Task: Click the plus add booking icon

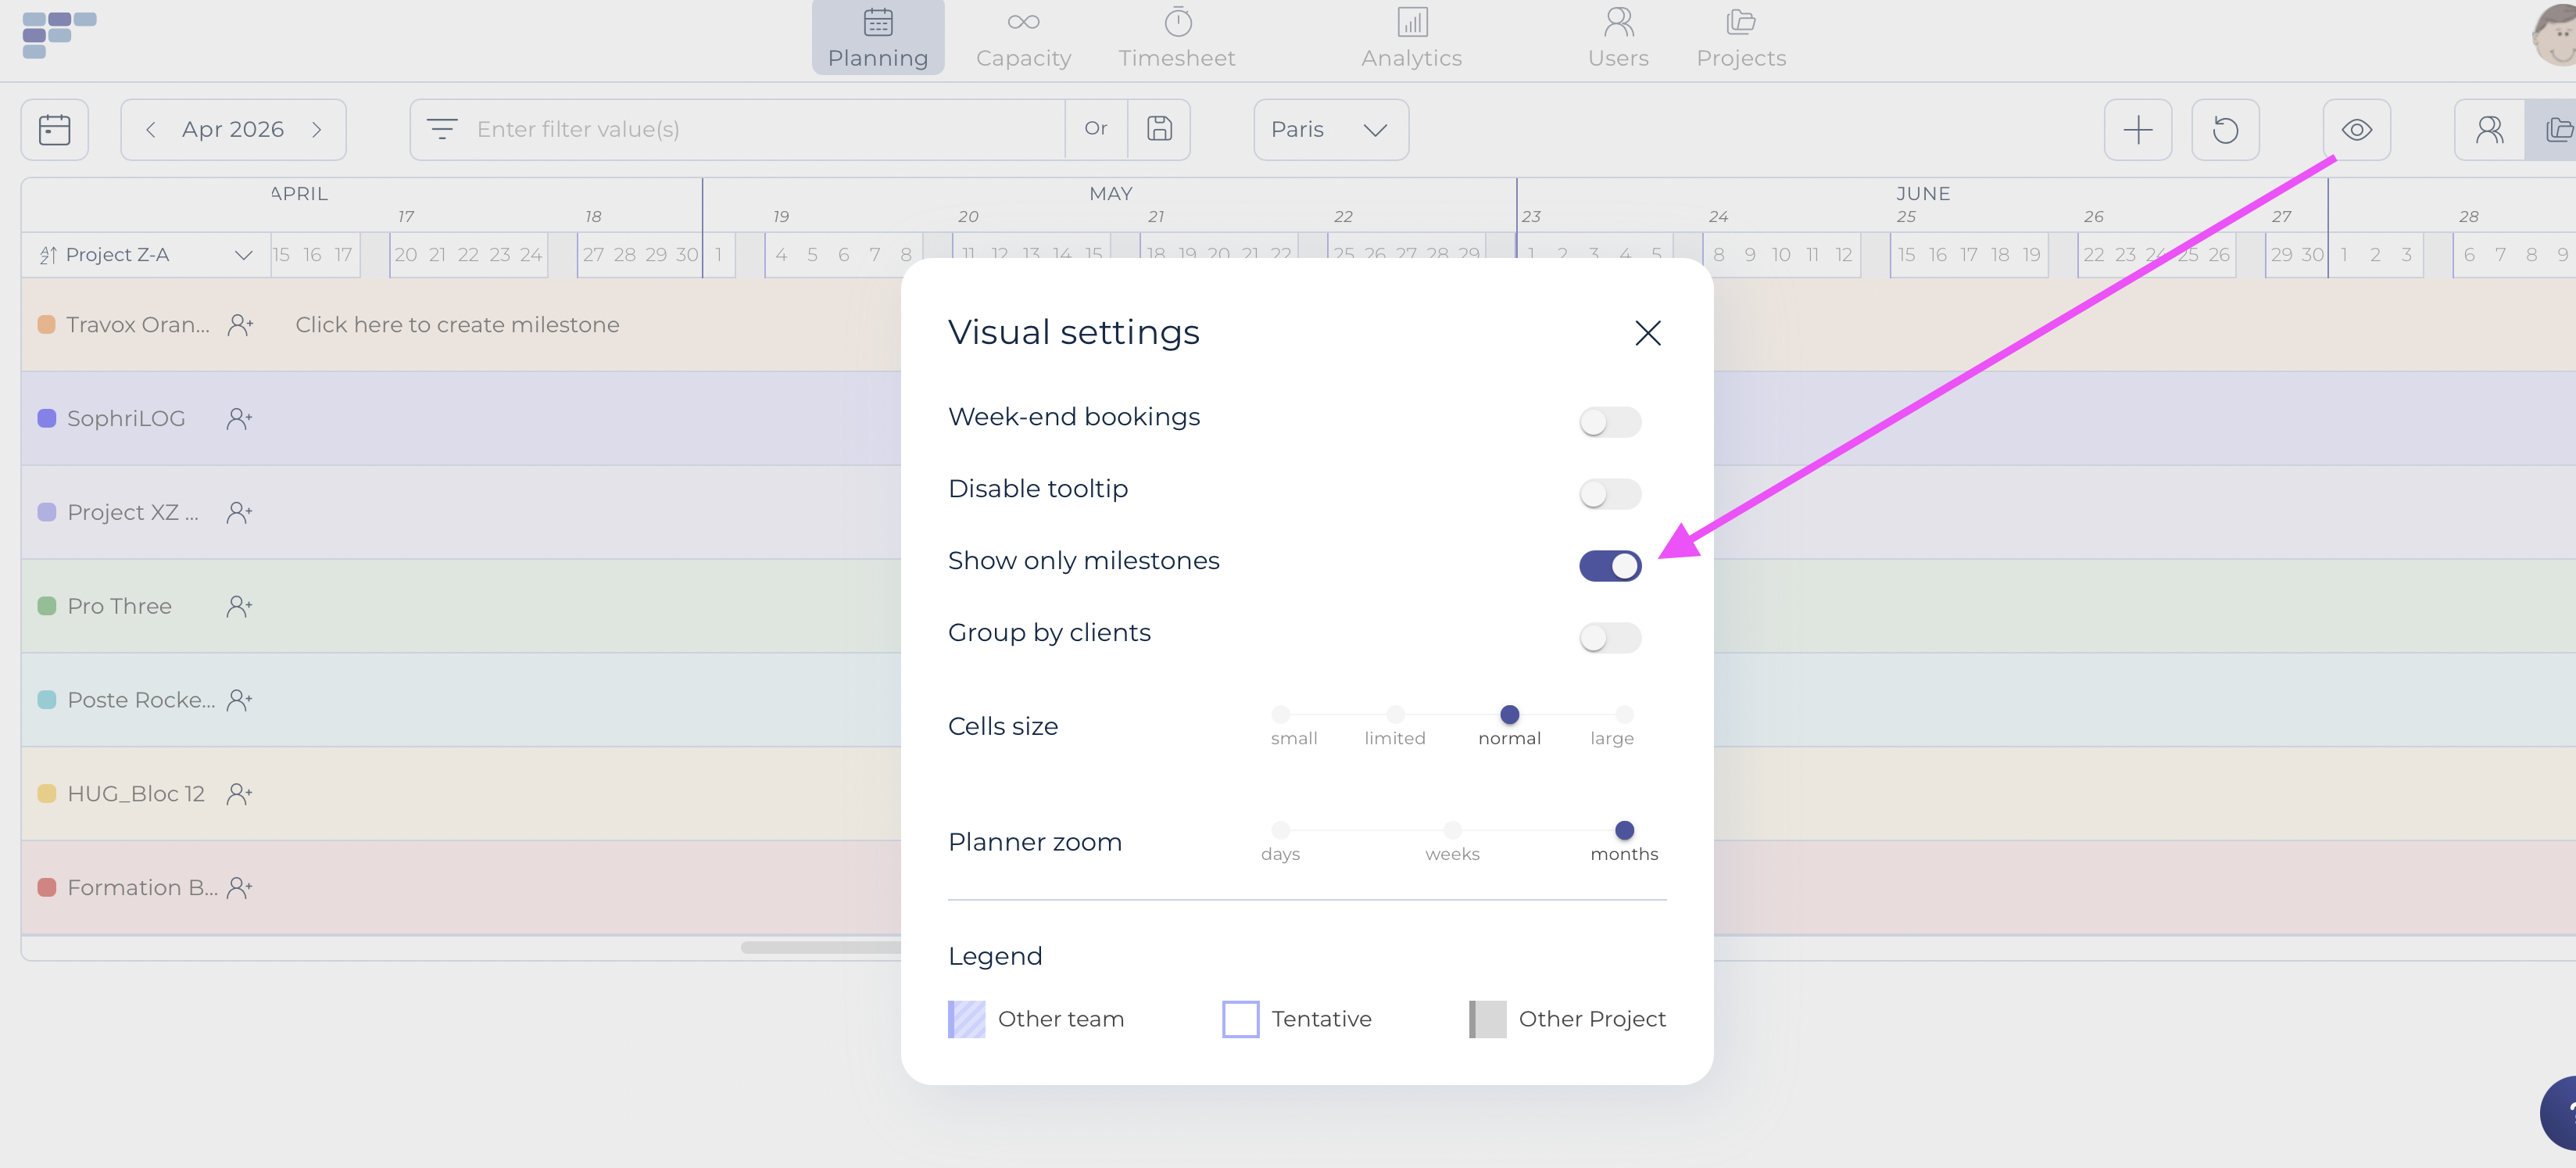Action: (2137, 130)
